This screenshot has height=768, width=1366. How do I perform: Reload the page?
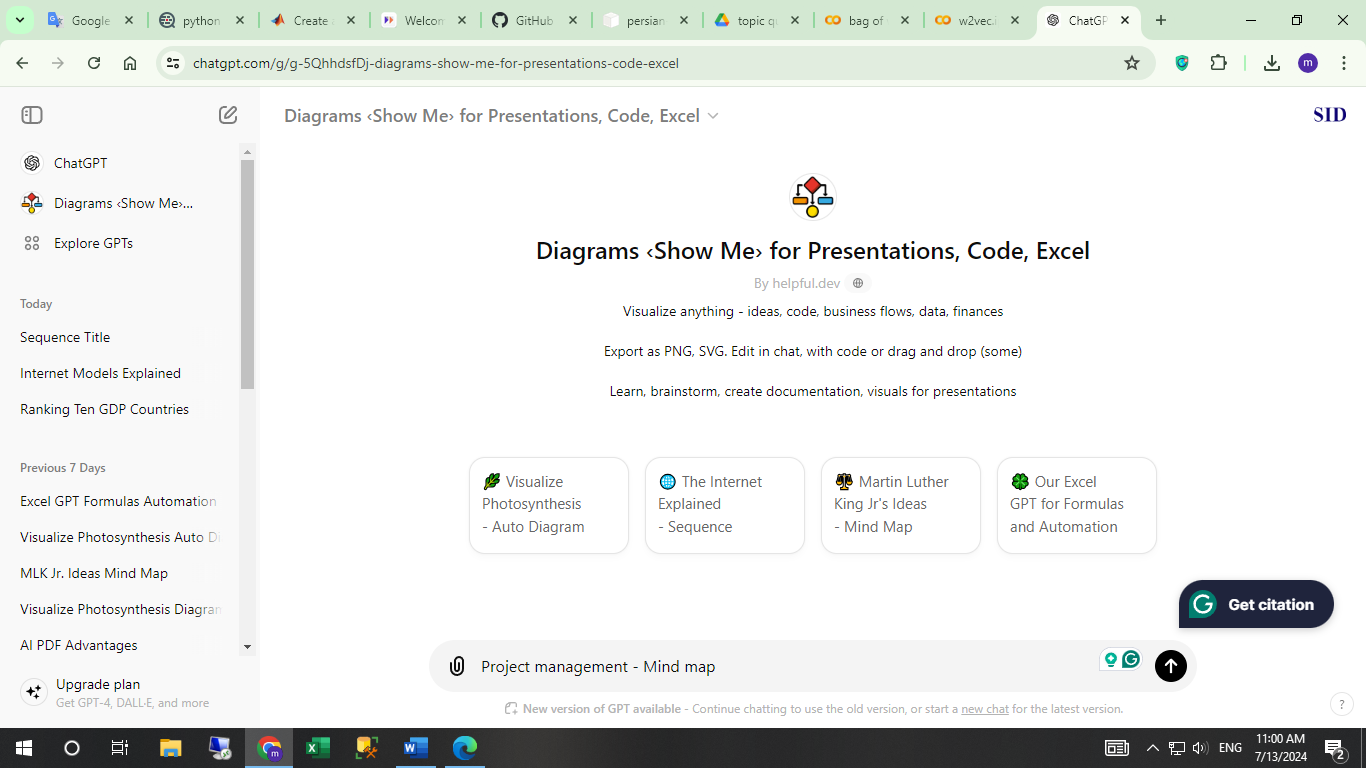pos(94,63)
